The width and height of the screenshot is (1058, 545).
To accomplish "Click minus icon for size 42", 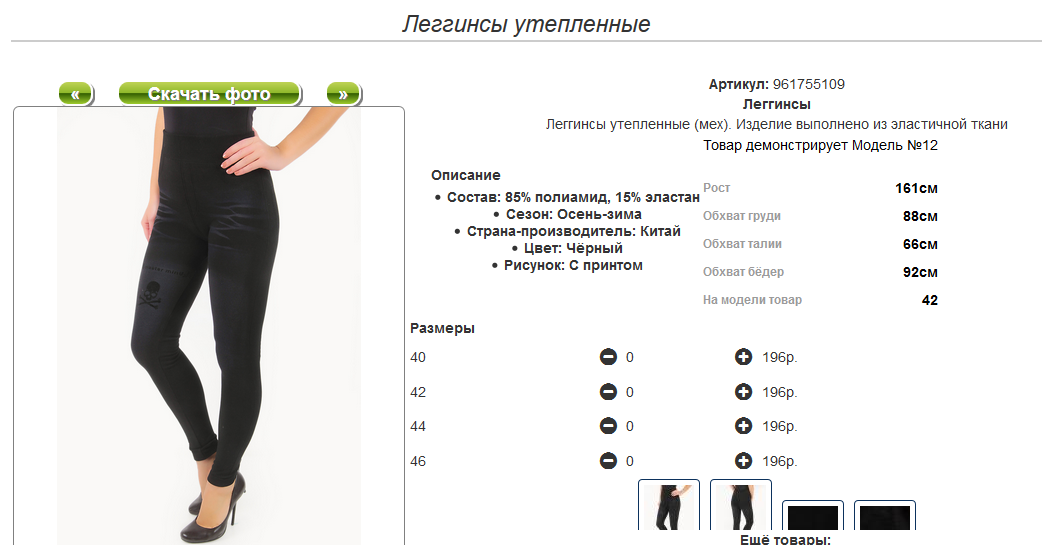I will (608, 392).
